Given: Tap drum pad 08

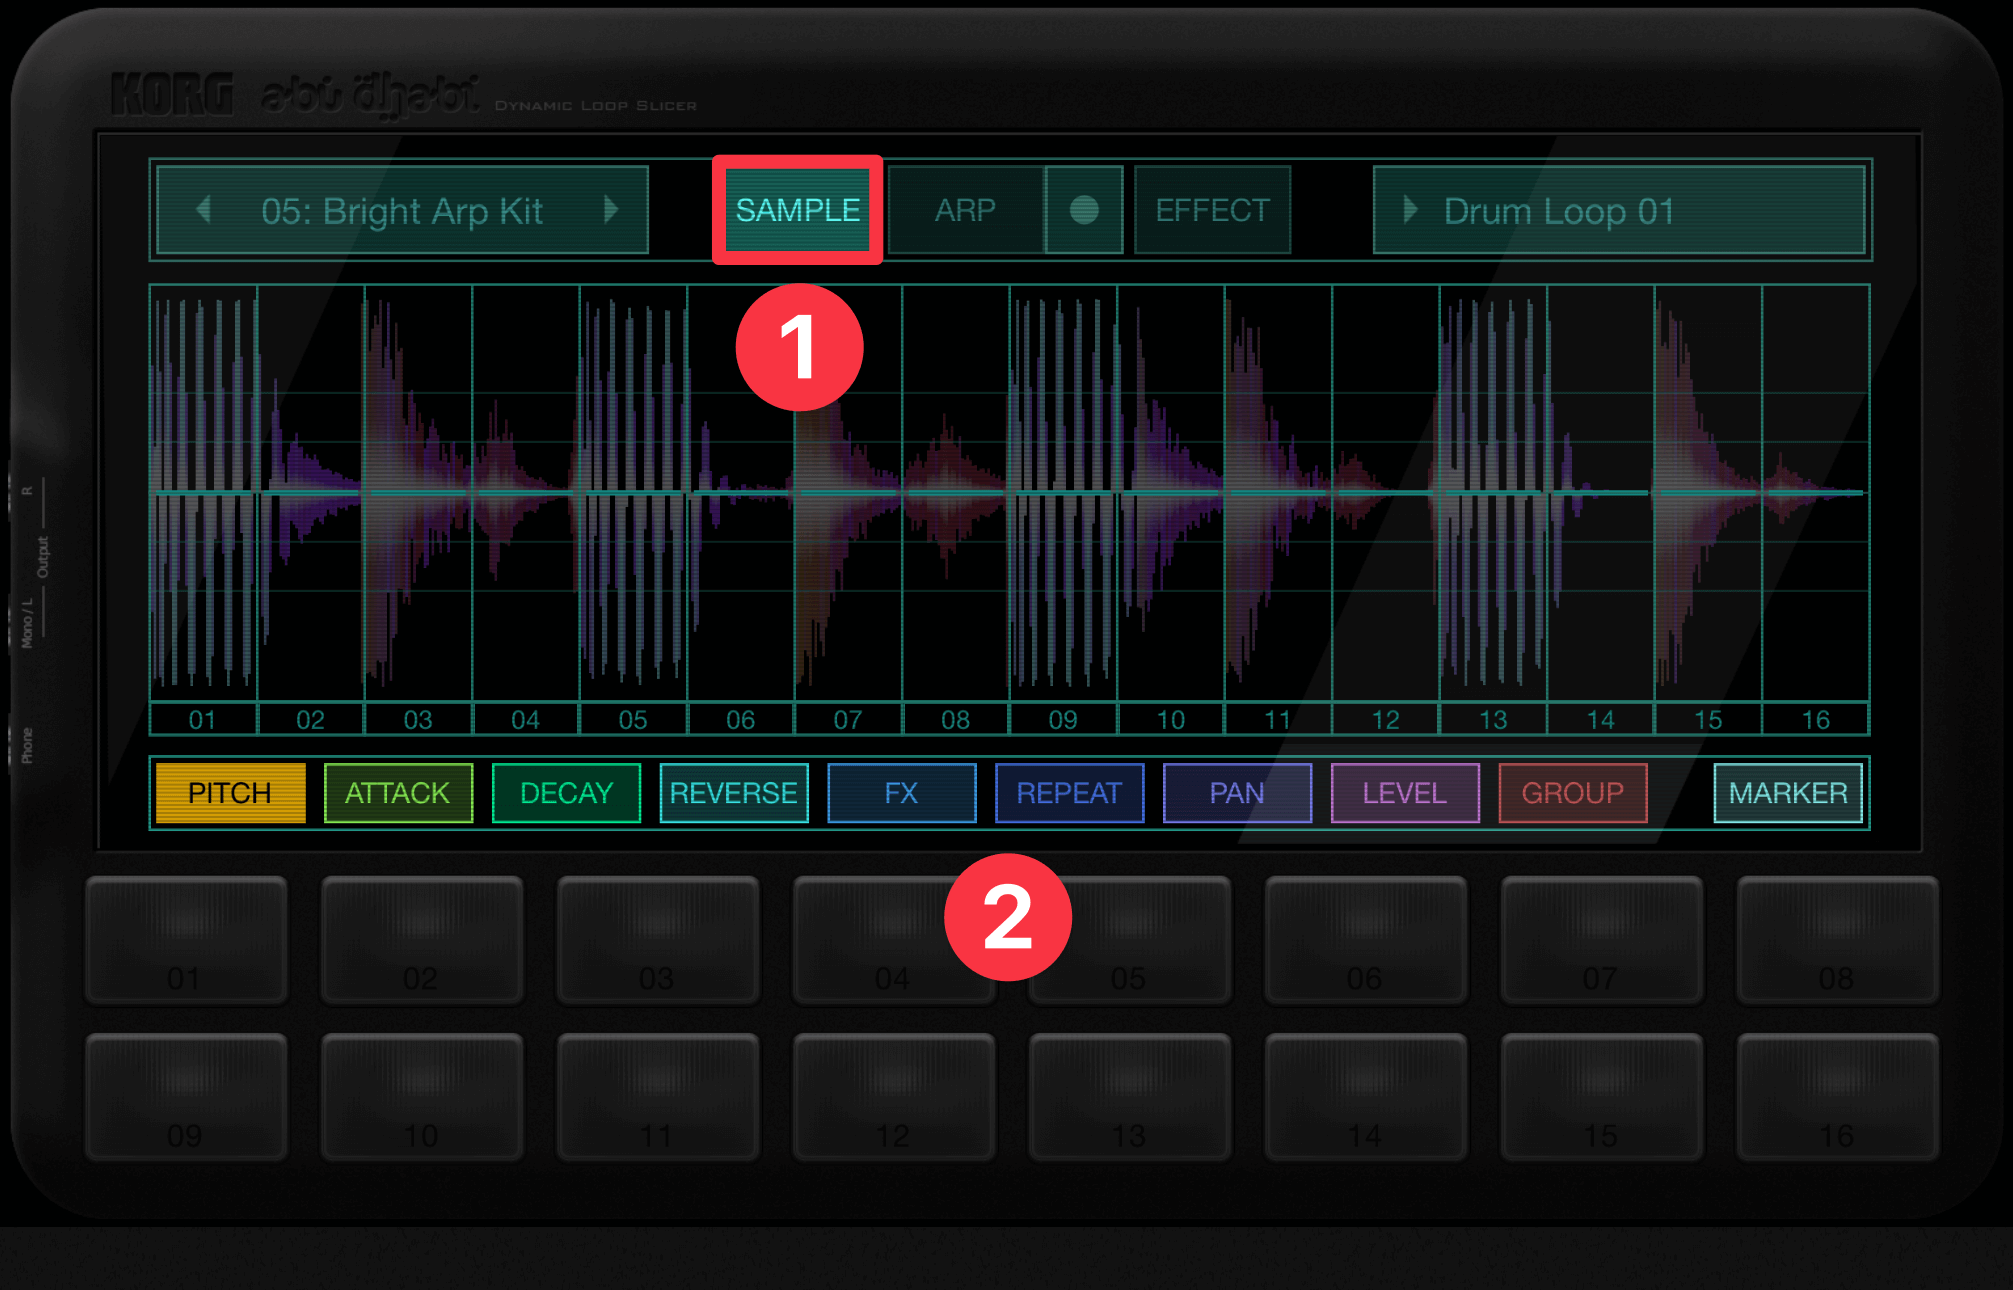Looking at the screenshot, I should (x=1837, y=939).
